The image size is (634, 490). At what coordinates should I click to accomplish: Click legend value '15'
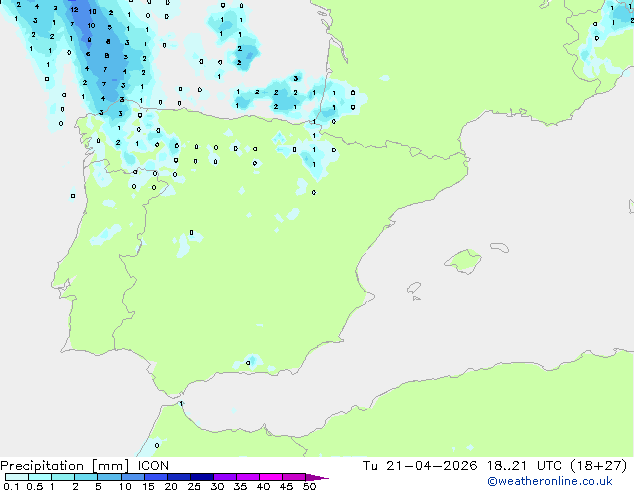click(148, 486)
